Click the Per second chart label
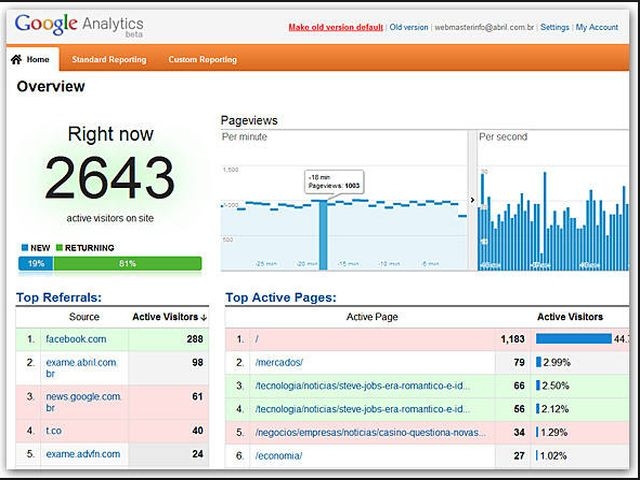The height and width of the screenshot is (480, 640). coord(503,137)
